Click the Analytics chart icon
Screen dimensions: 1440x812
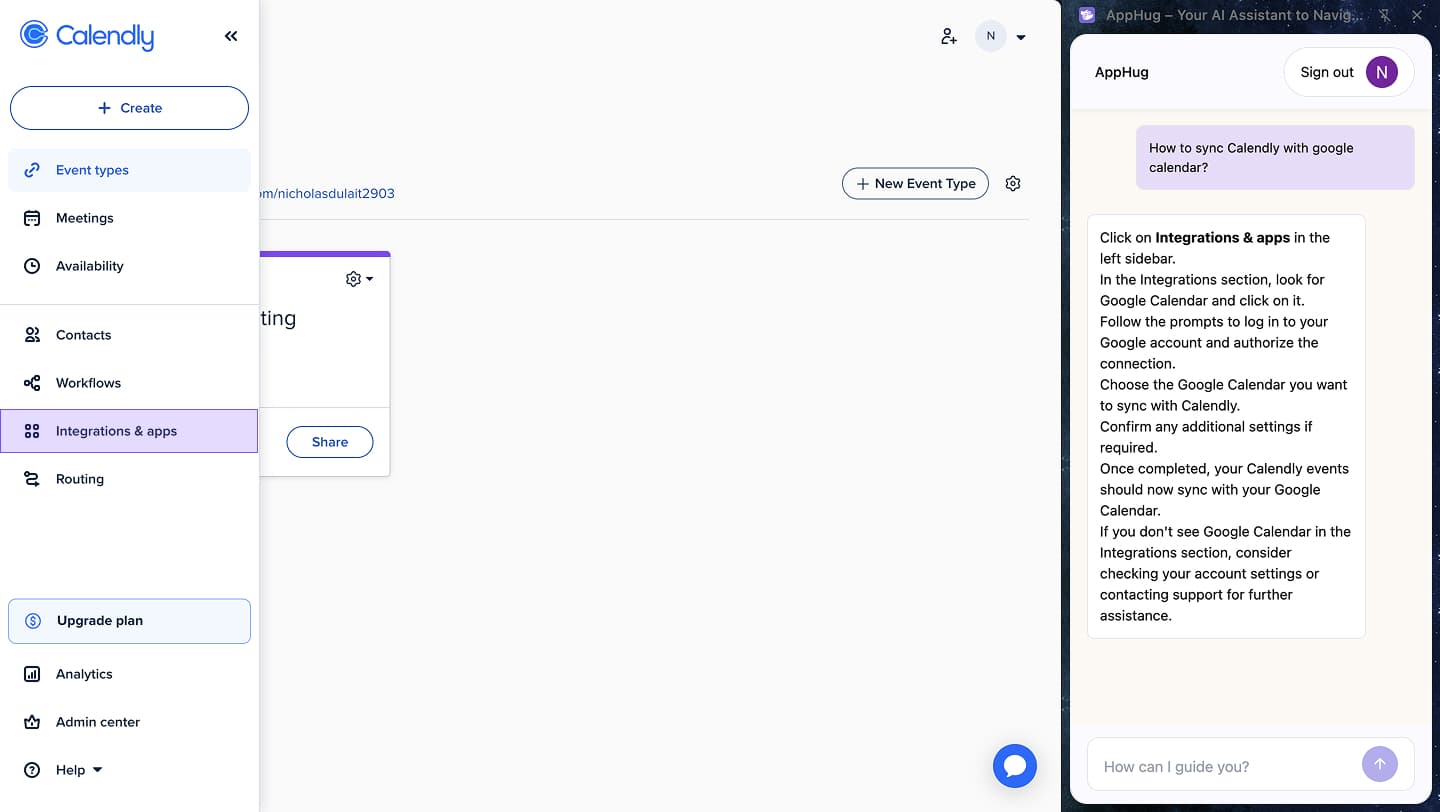(32, 674)
